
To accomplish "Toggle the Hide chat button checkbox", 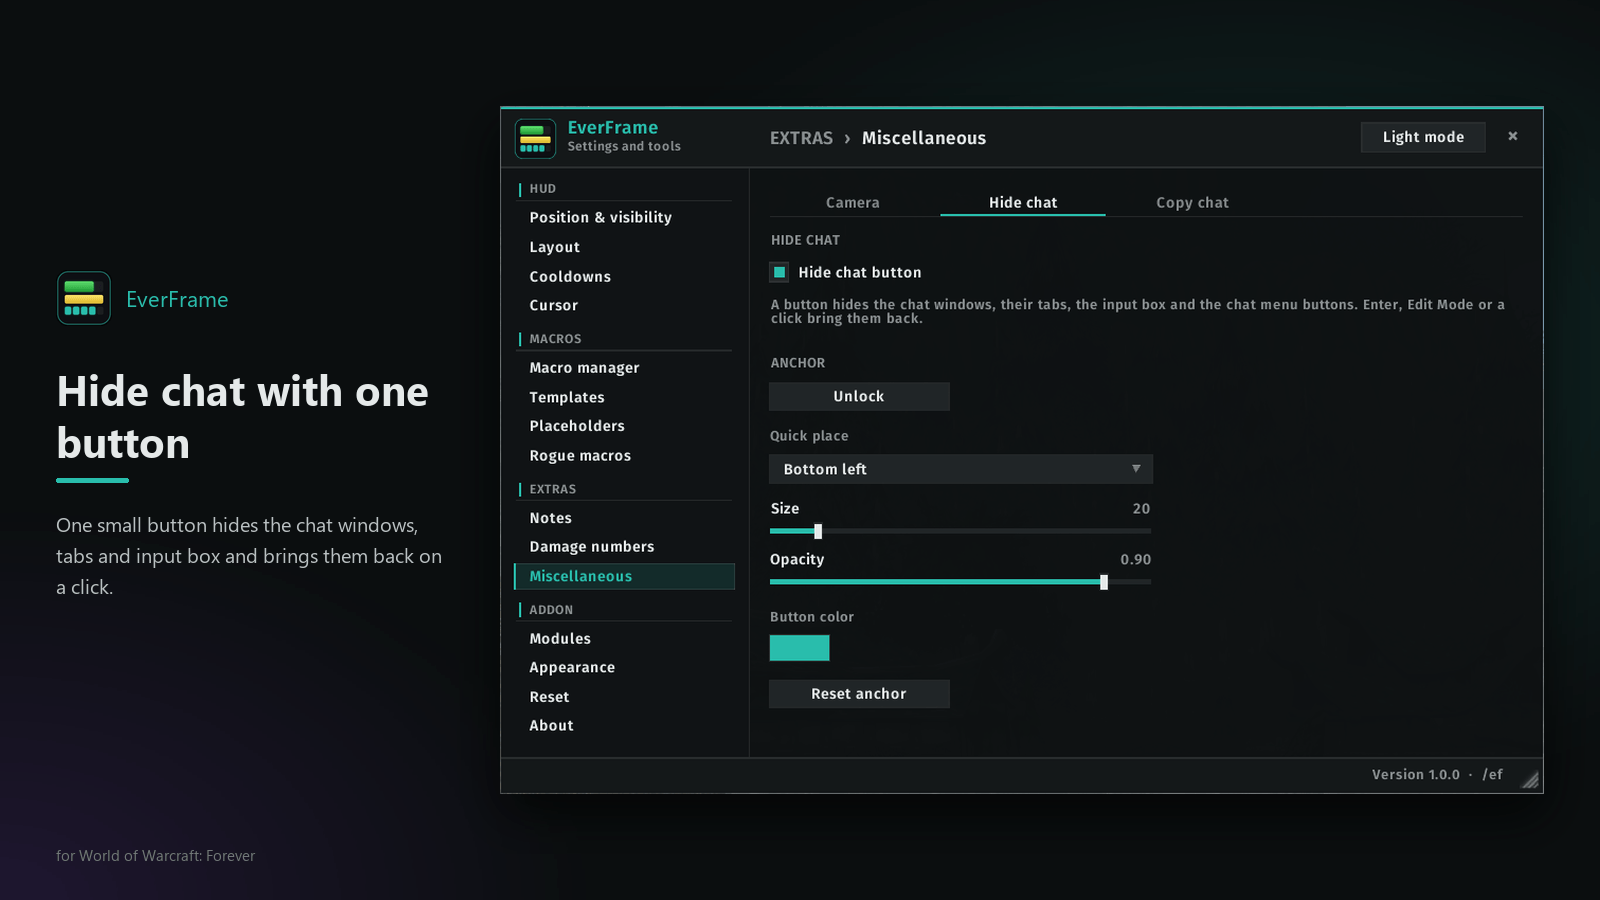I will tap(779, 272).
